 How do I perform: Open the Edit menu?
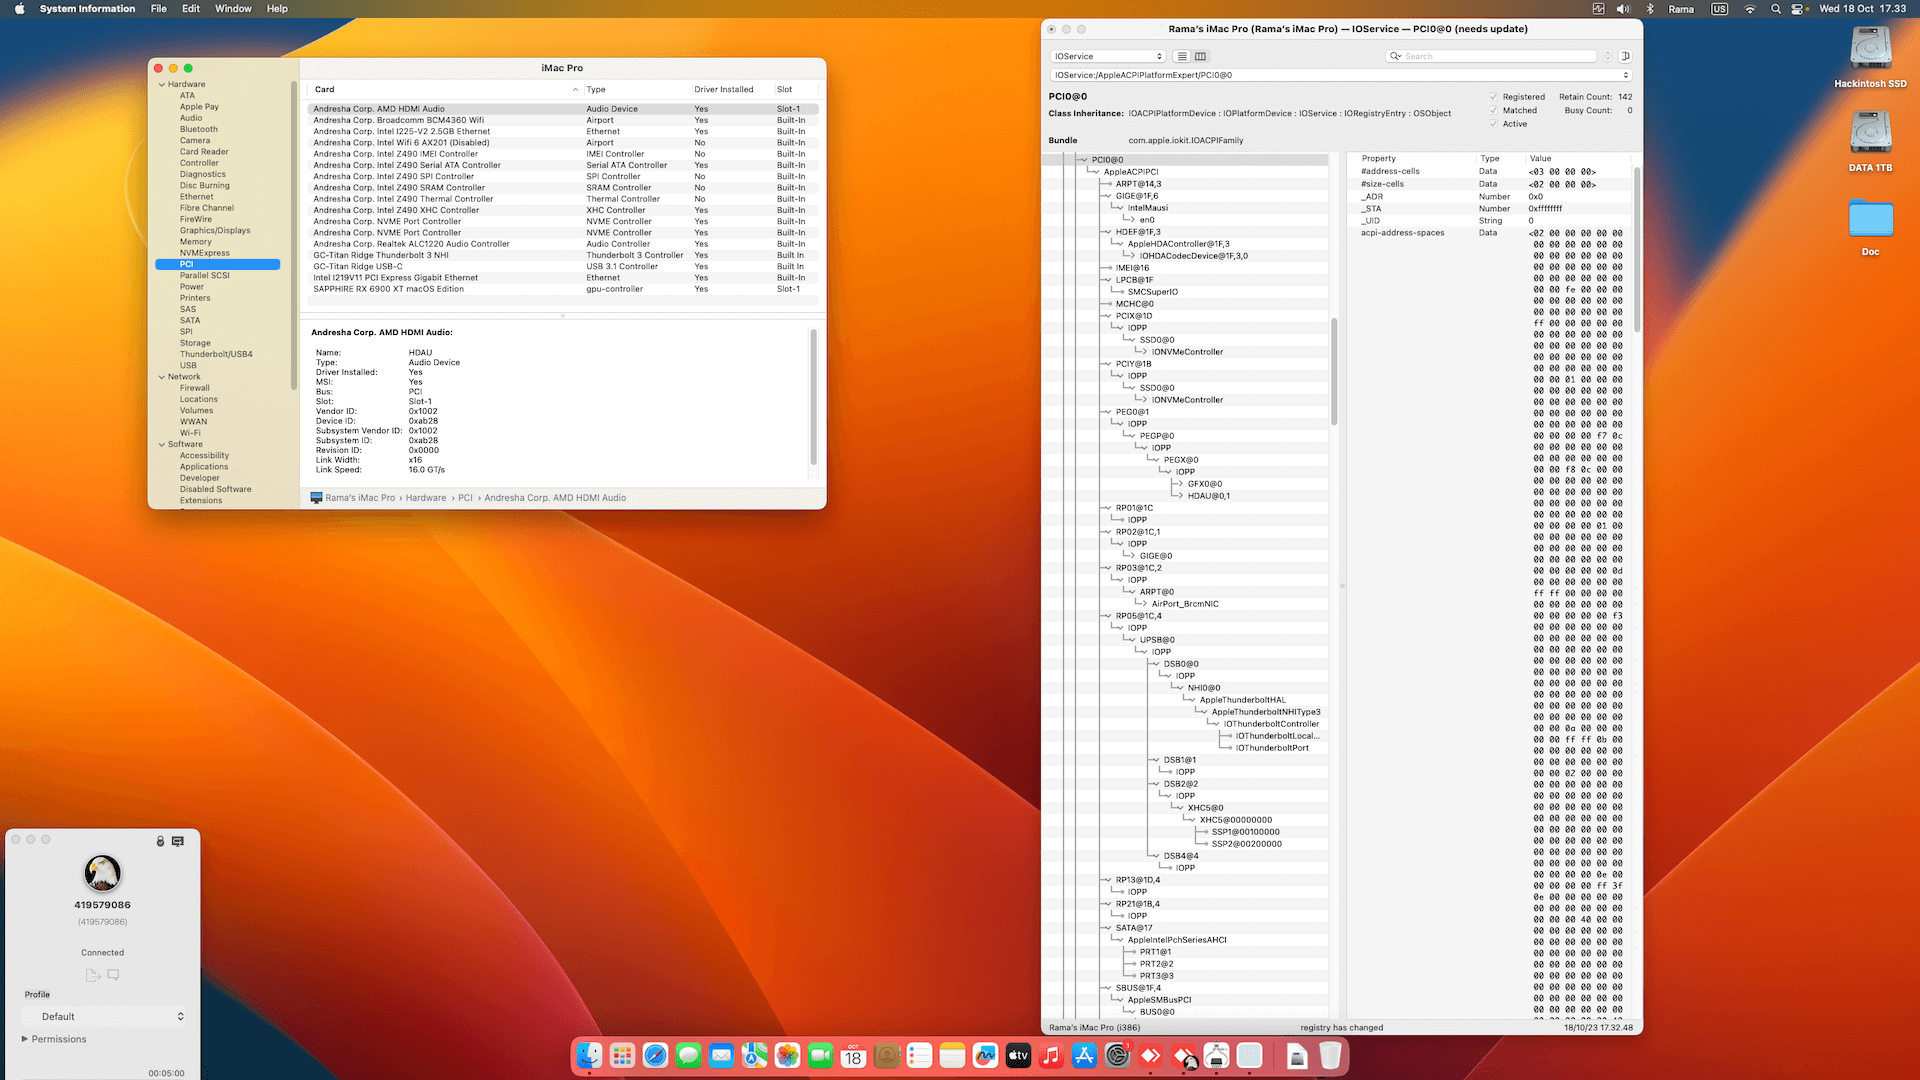click(x=191, y=9)
